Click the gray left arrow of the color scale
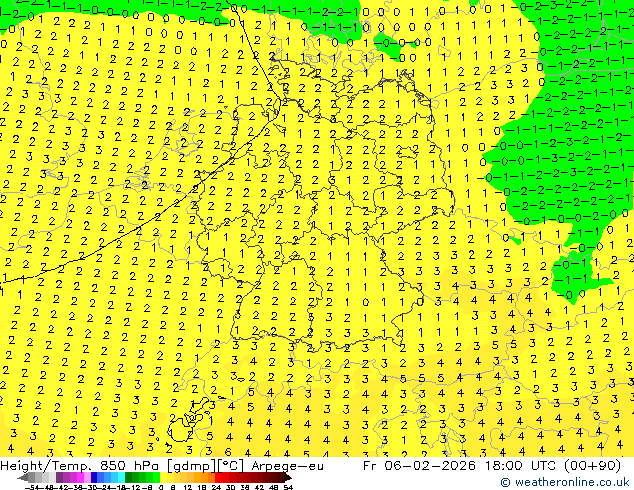Image resolution: width=634 pixels, height=490 pixels. click(x=22, y=477)
